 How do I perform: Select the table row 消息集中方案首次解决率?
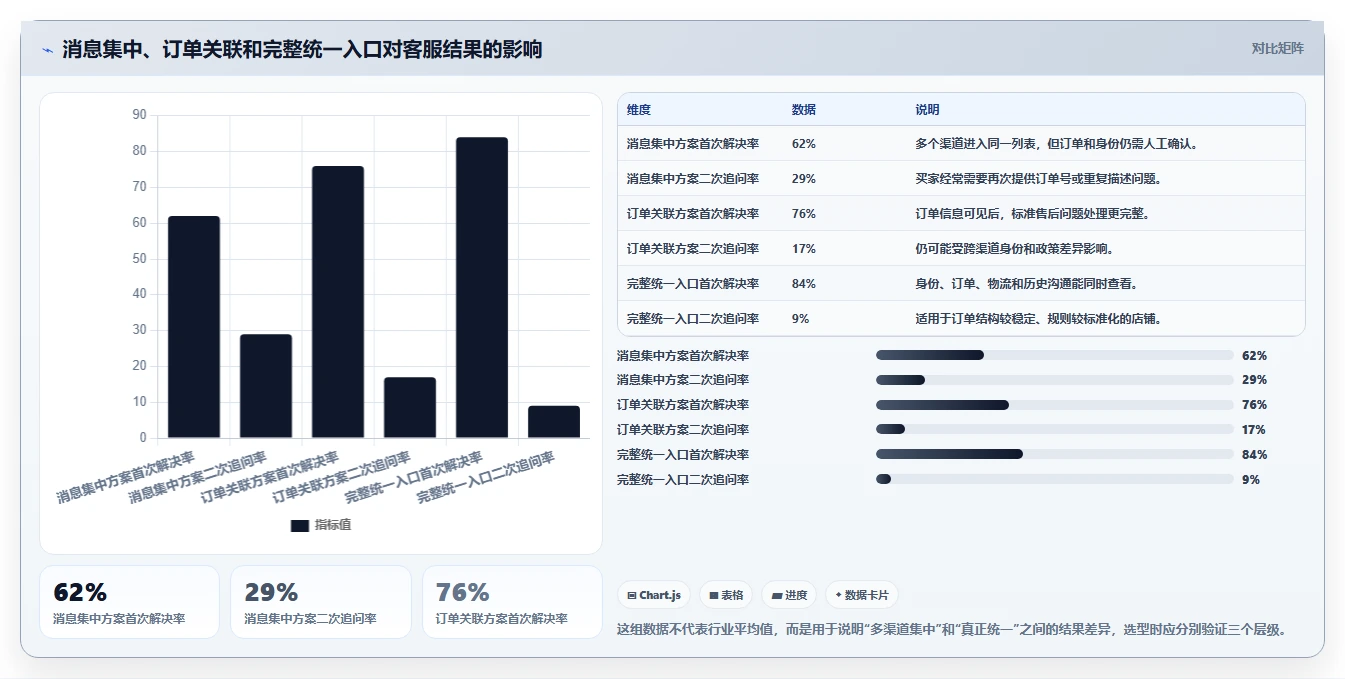tap(961, 144)
